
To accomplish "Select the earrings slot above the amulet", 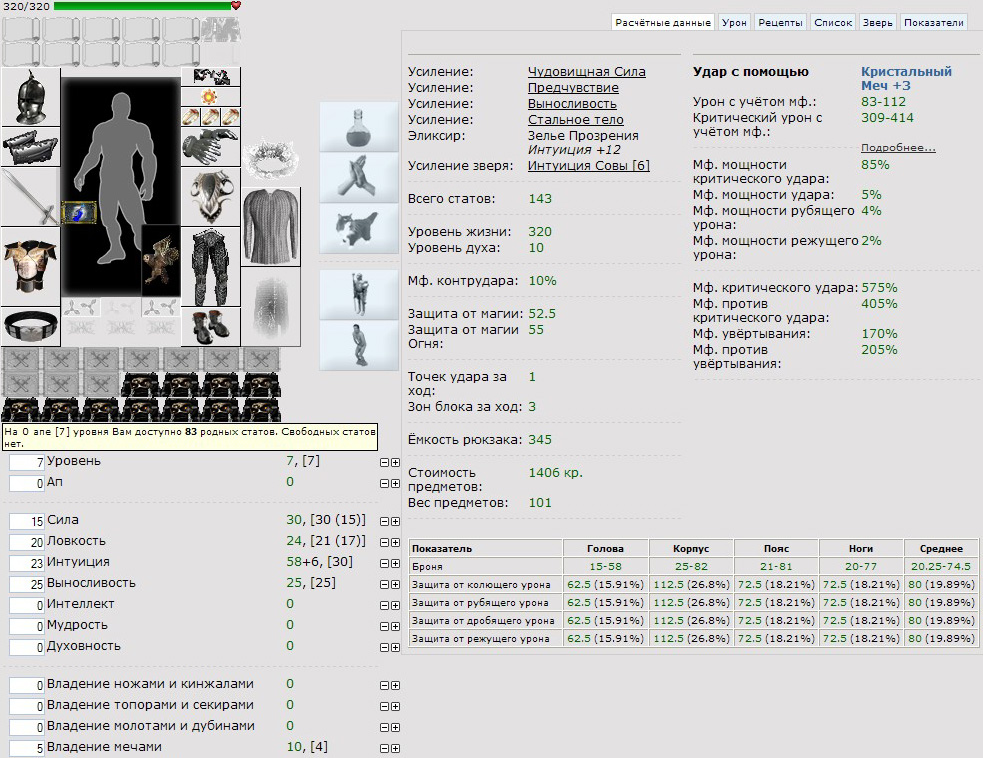I will pos(211,76).
